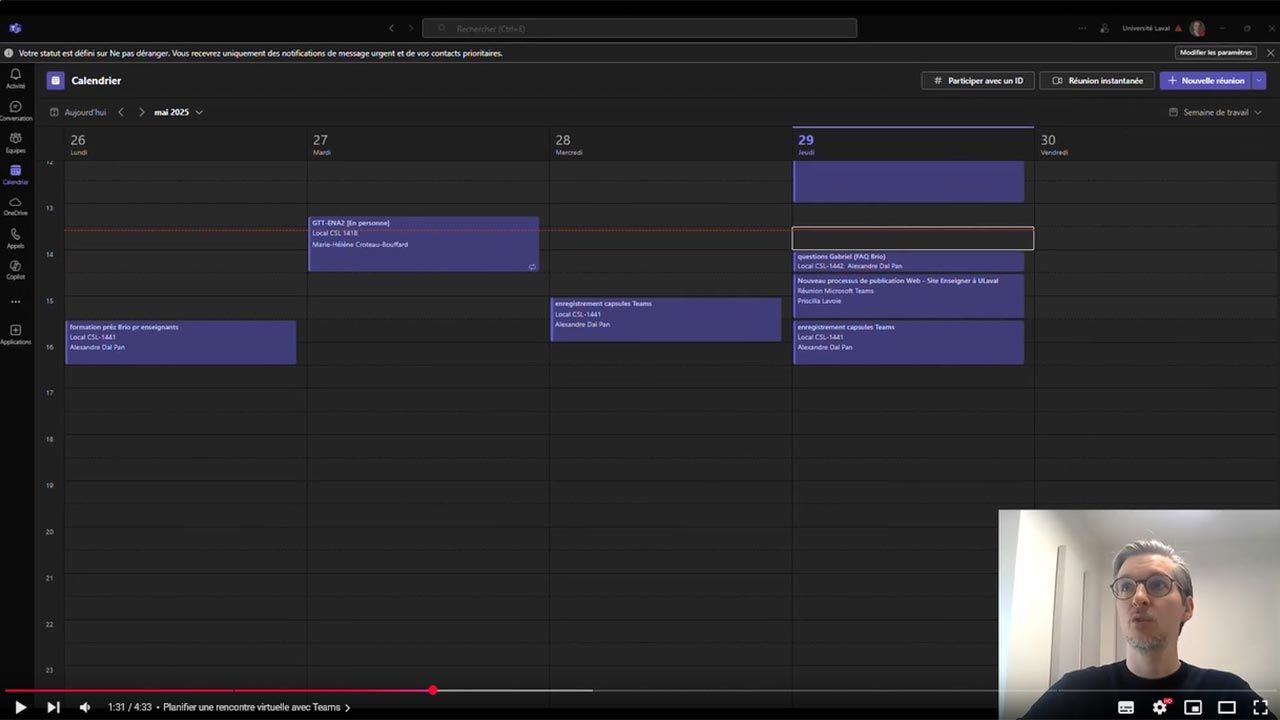Image resolution: width=1280 pixels, height=720 pixels.
Task: Open Nouveau processus de publication Web event
Action: pyautogui.click(x=909, y=296)
